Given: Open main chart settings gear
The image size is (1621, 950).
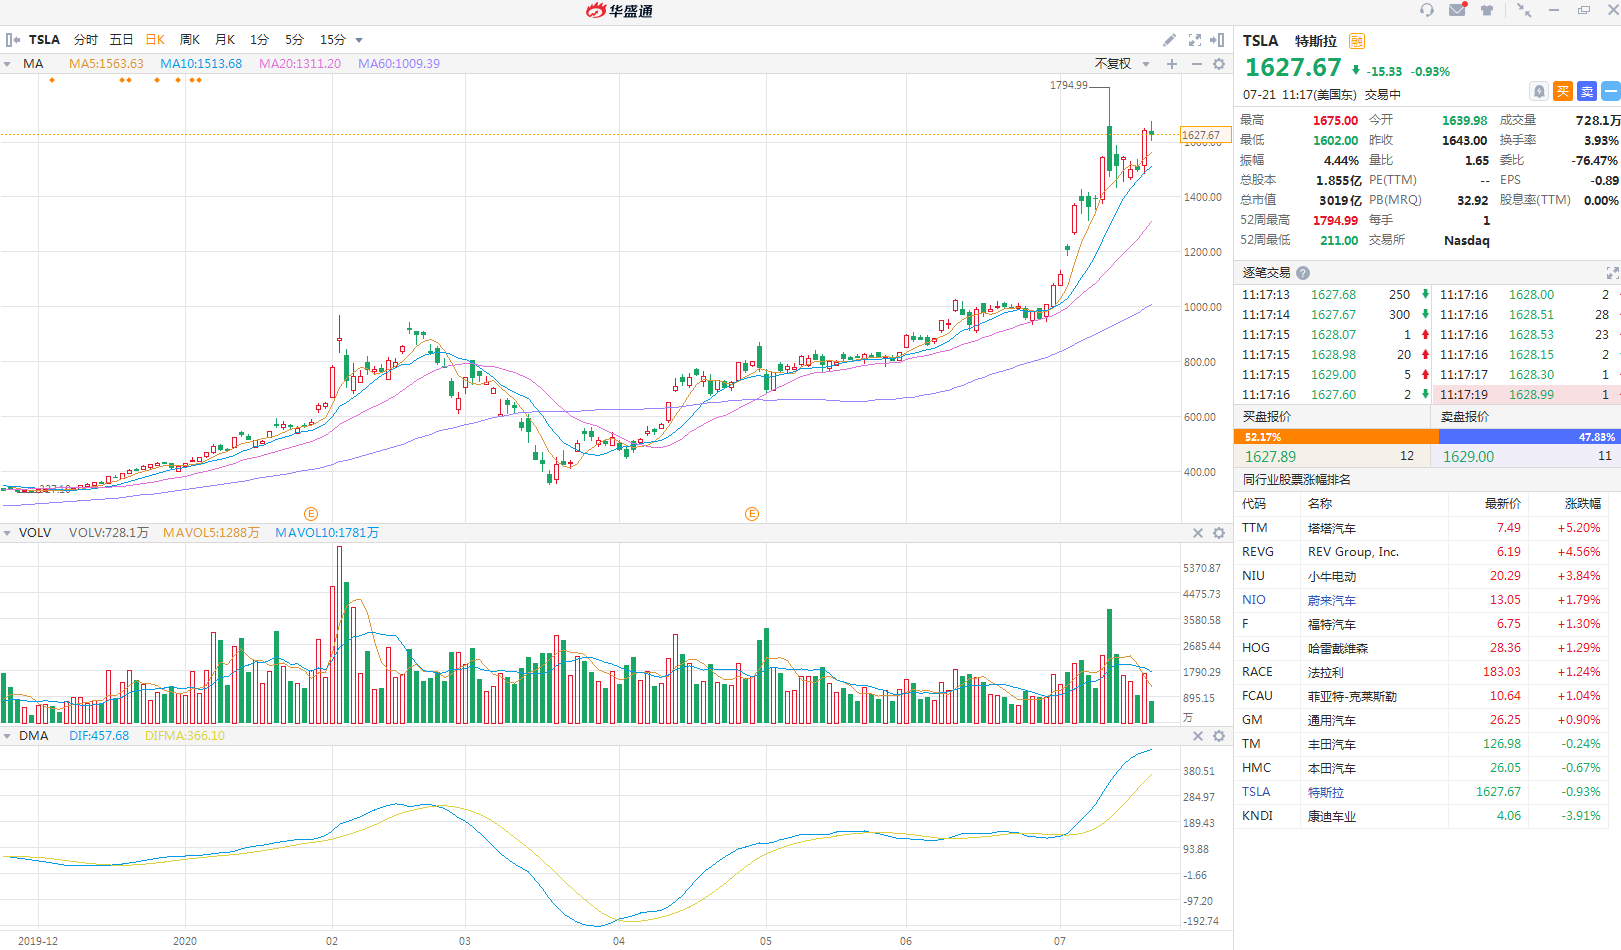Looking at the screenshot, I should [1219, 64].
